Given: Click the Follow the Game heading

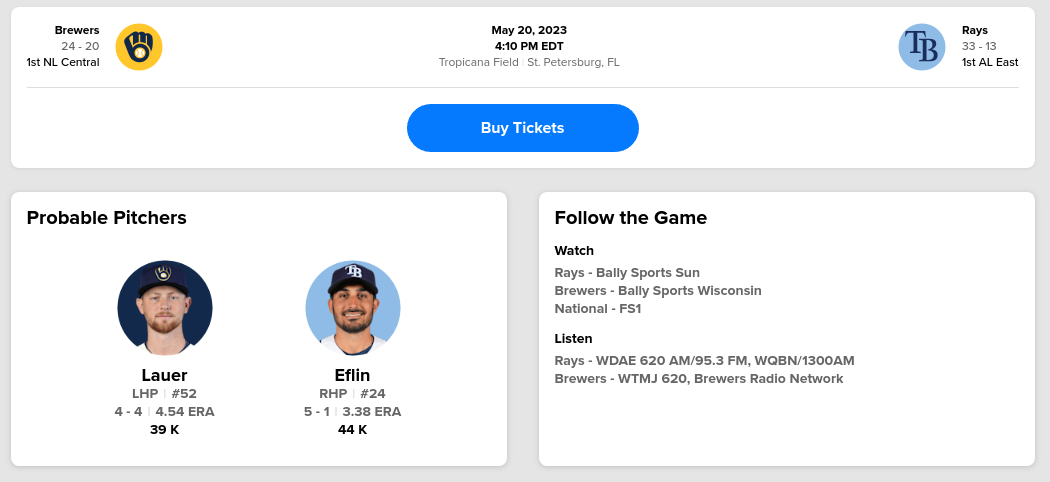Looking at the screenshot, I should (x=631, y=218).
